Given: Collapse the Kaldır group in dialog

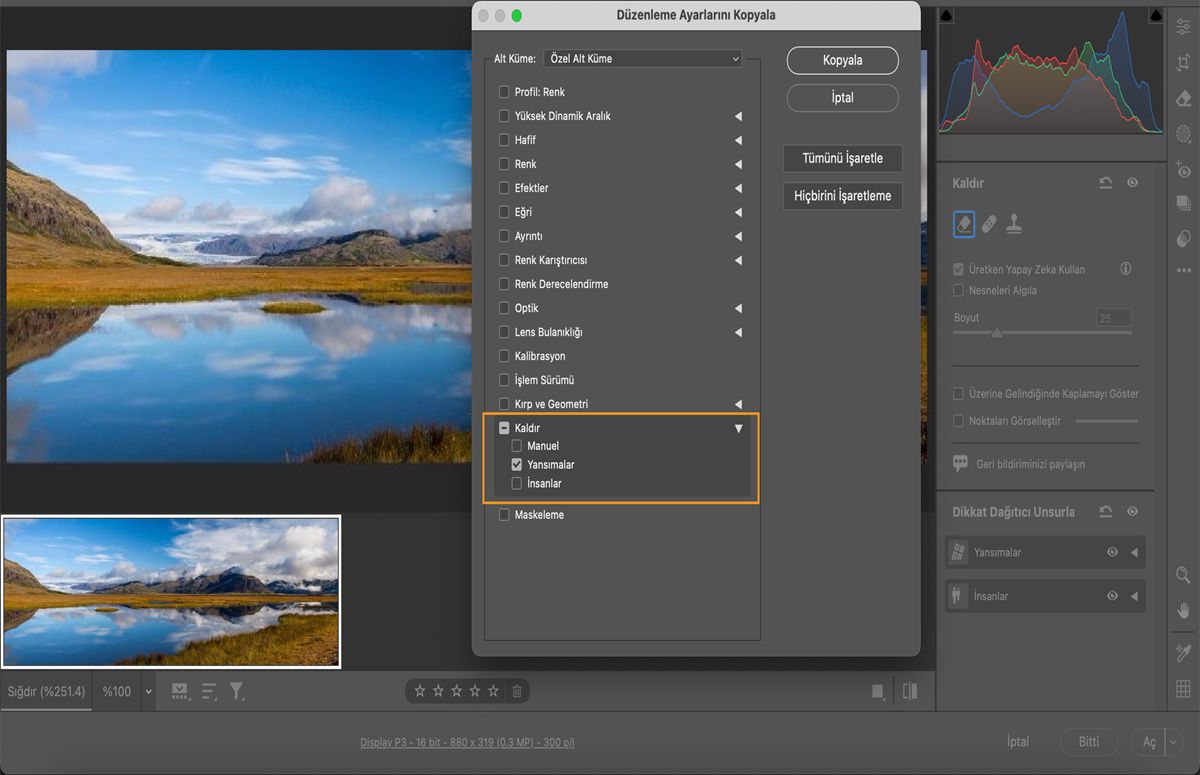Looking at the screenshot, I should pyautogui.click(x=739, y=428).
